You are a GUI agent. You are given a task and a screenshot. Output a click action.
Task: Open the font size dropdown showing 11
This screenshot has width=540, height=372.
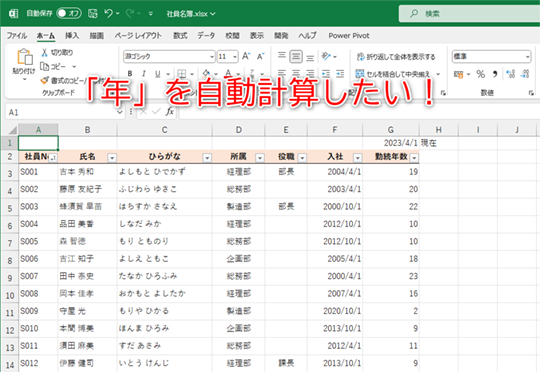pos(235,56)
